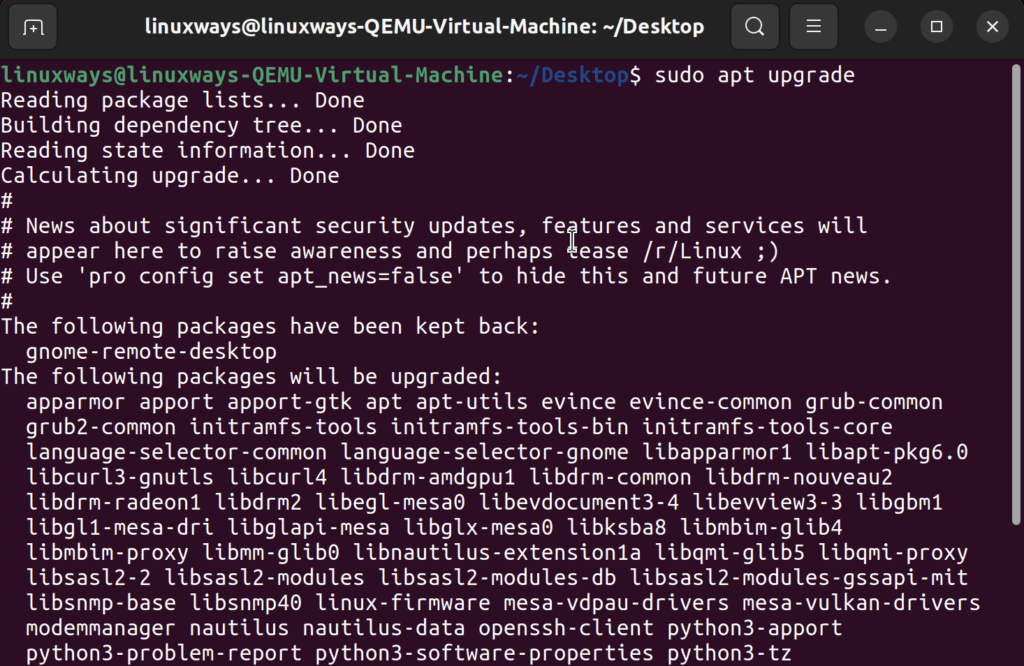
Task: Click the 'apparmor' package name
Action: point(75,402)
